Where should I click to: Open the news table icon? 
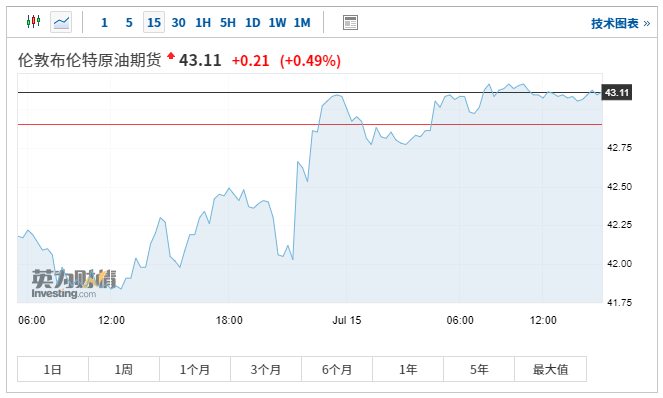350,22
